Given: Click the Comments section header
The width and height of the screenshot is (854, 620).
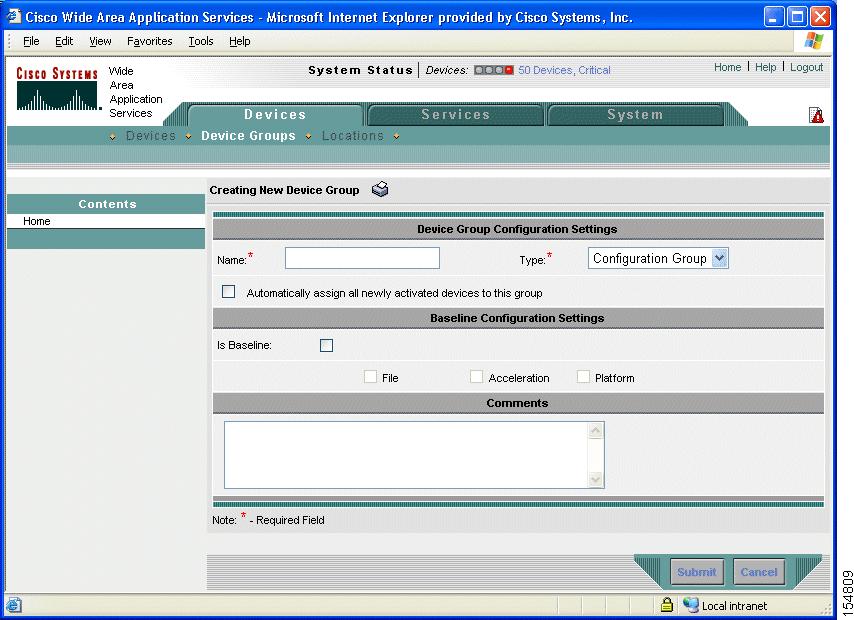Looking at the screenshot, I should coord(517,403).
